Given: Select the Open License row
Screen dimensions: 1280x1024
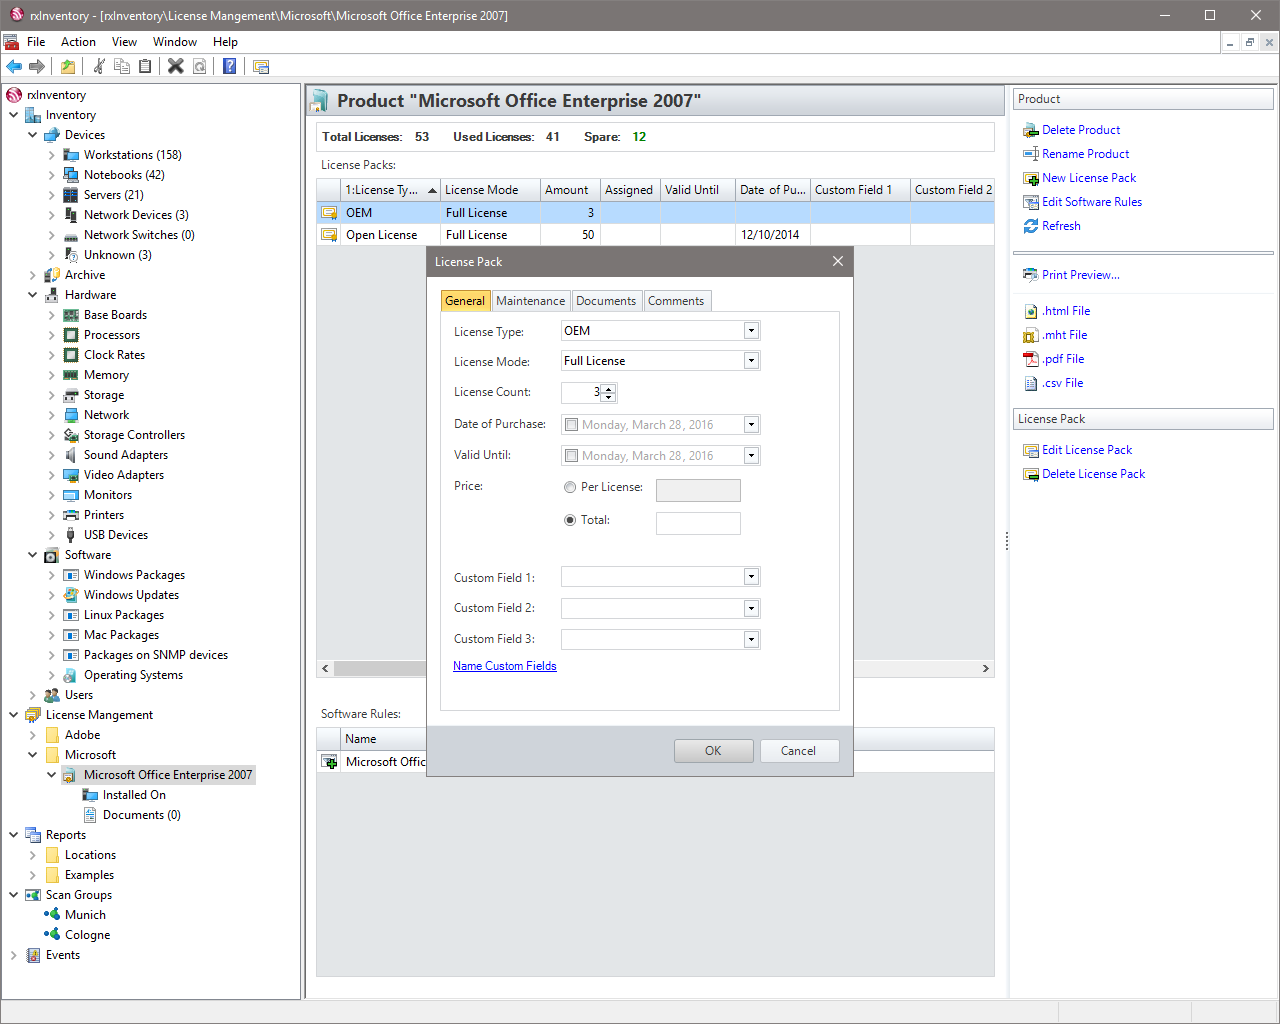Looking at the screenshot, I should (655, 235).
